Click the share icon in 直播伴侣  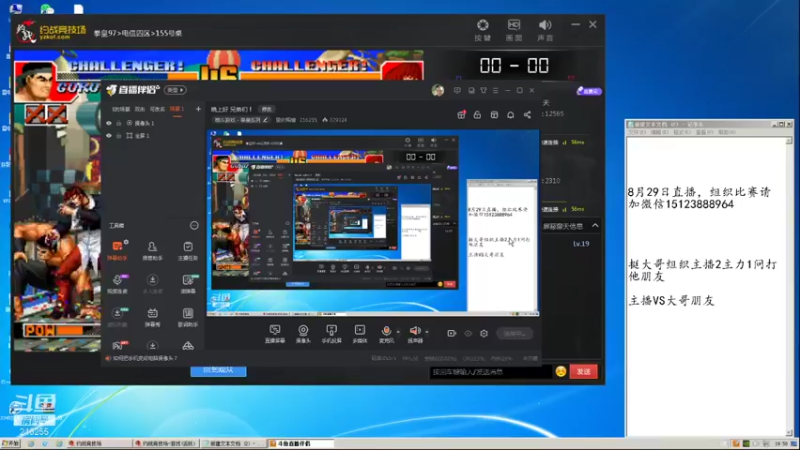click(527, 115)
